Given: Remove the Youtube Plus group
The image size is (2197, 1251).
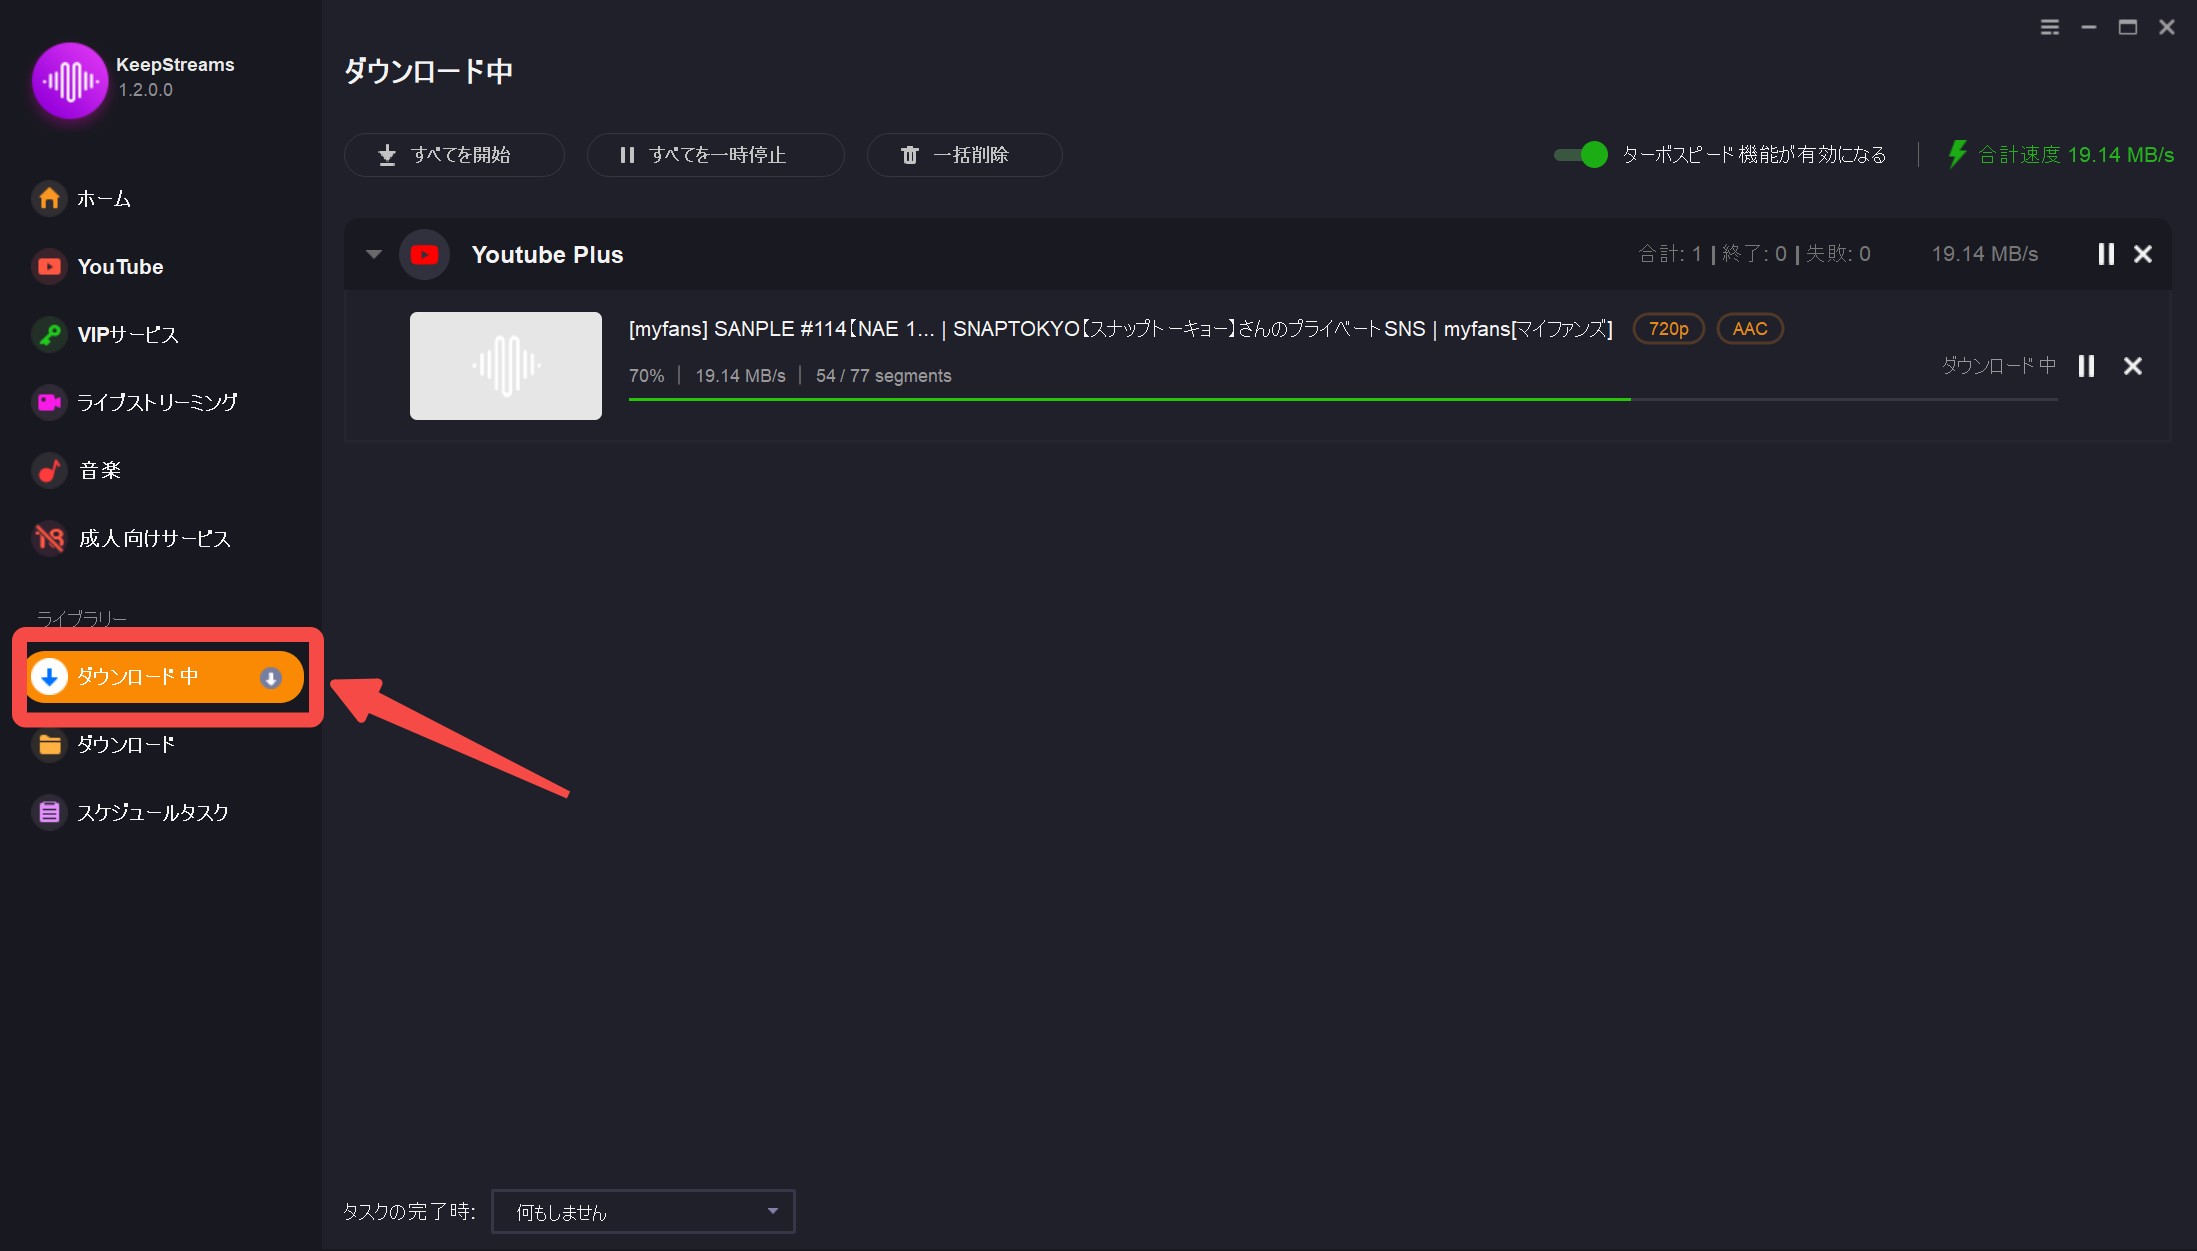Looking at the screenshot, I should click(2143, 254).
